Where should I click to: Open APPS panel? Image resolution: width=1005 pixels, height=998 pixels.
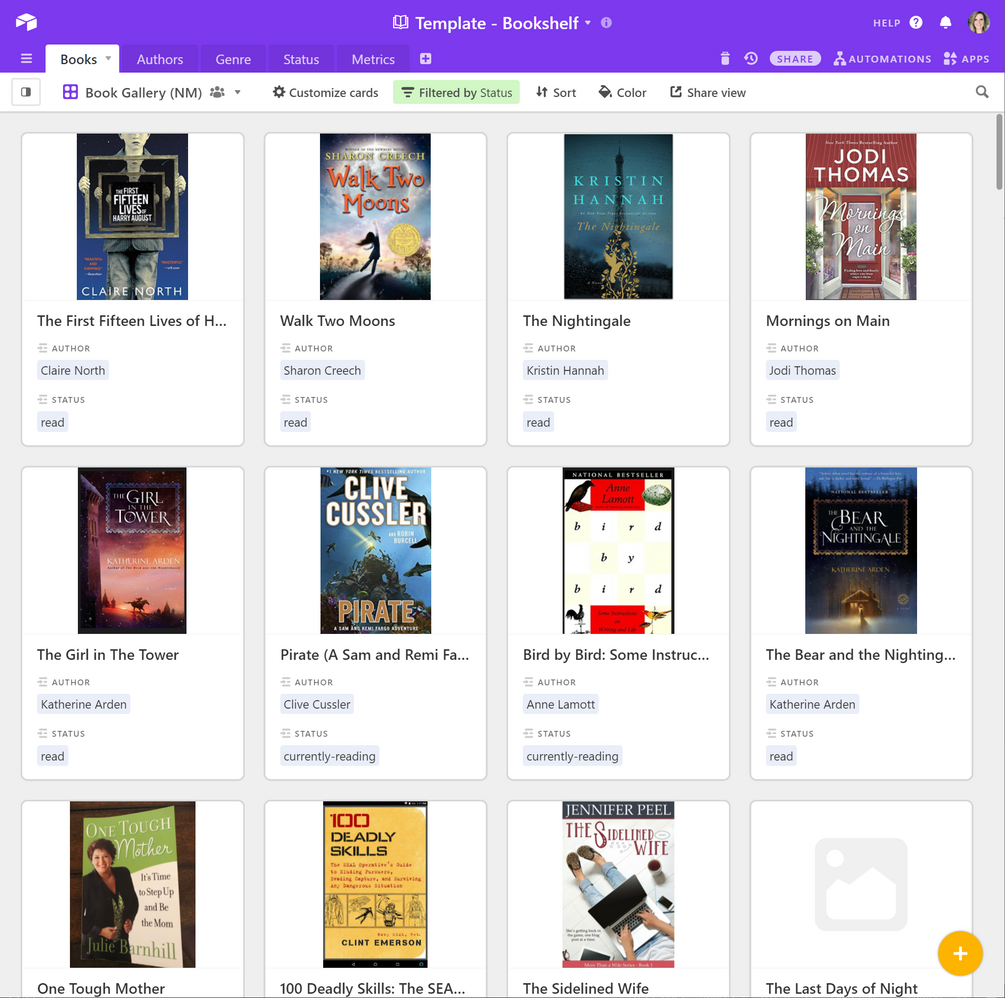coord(967,59)
